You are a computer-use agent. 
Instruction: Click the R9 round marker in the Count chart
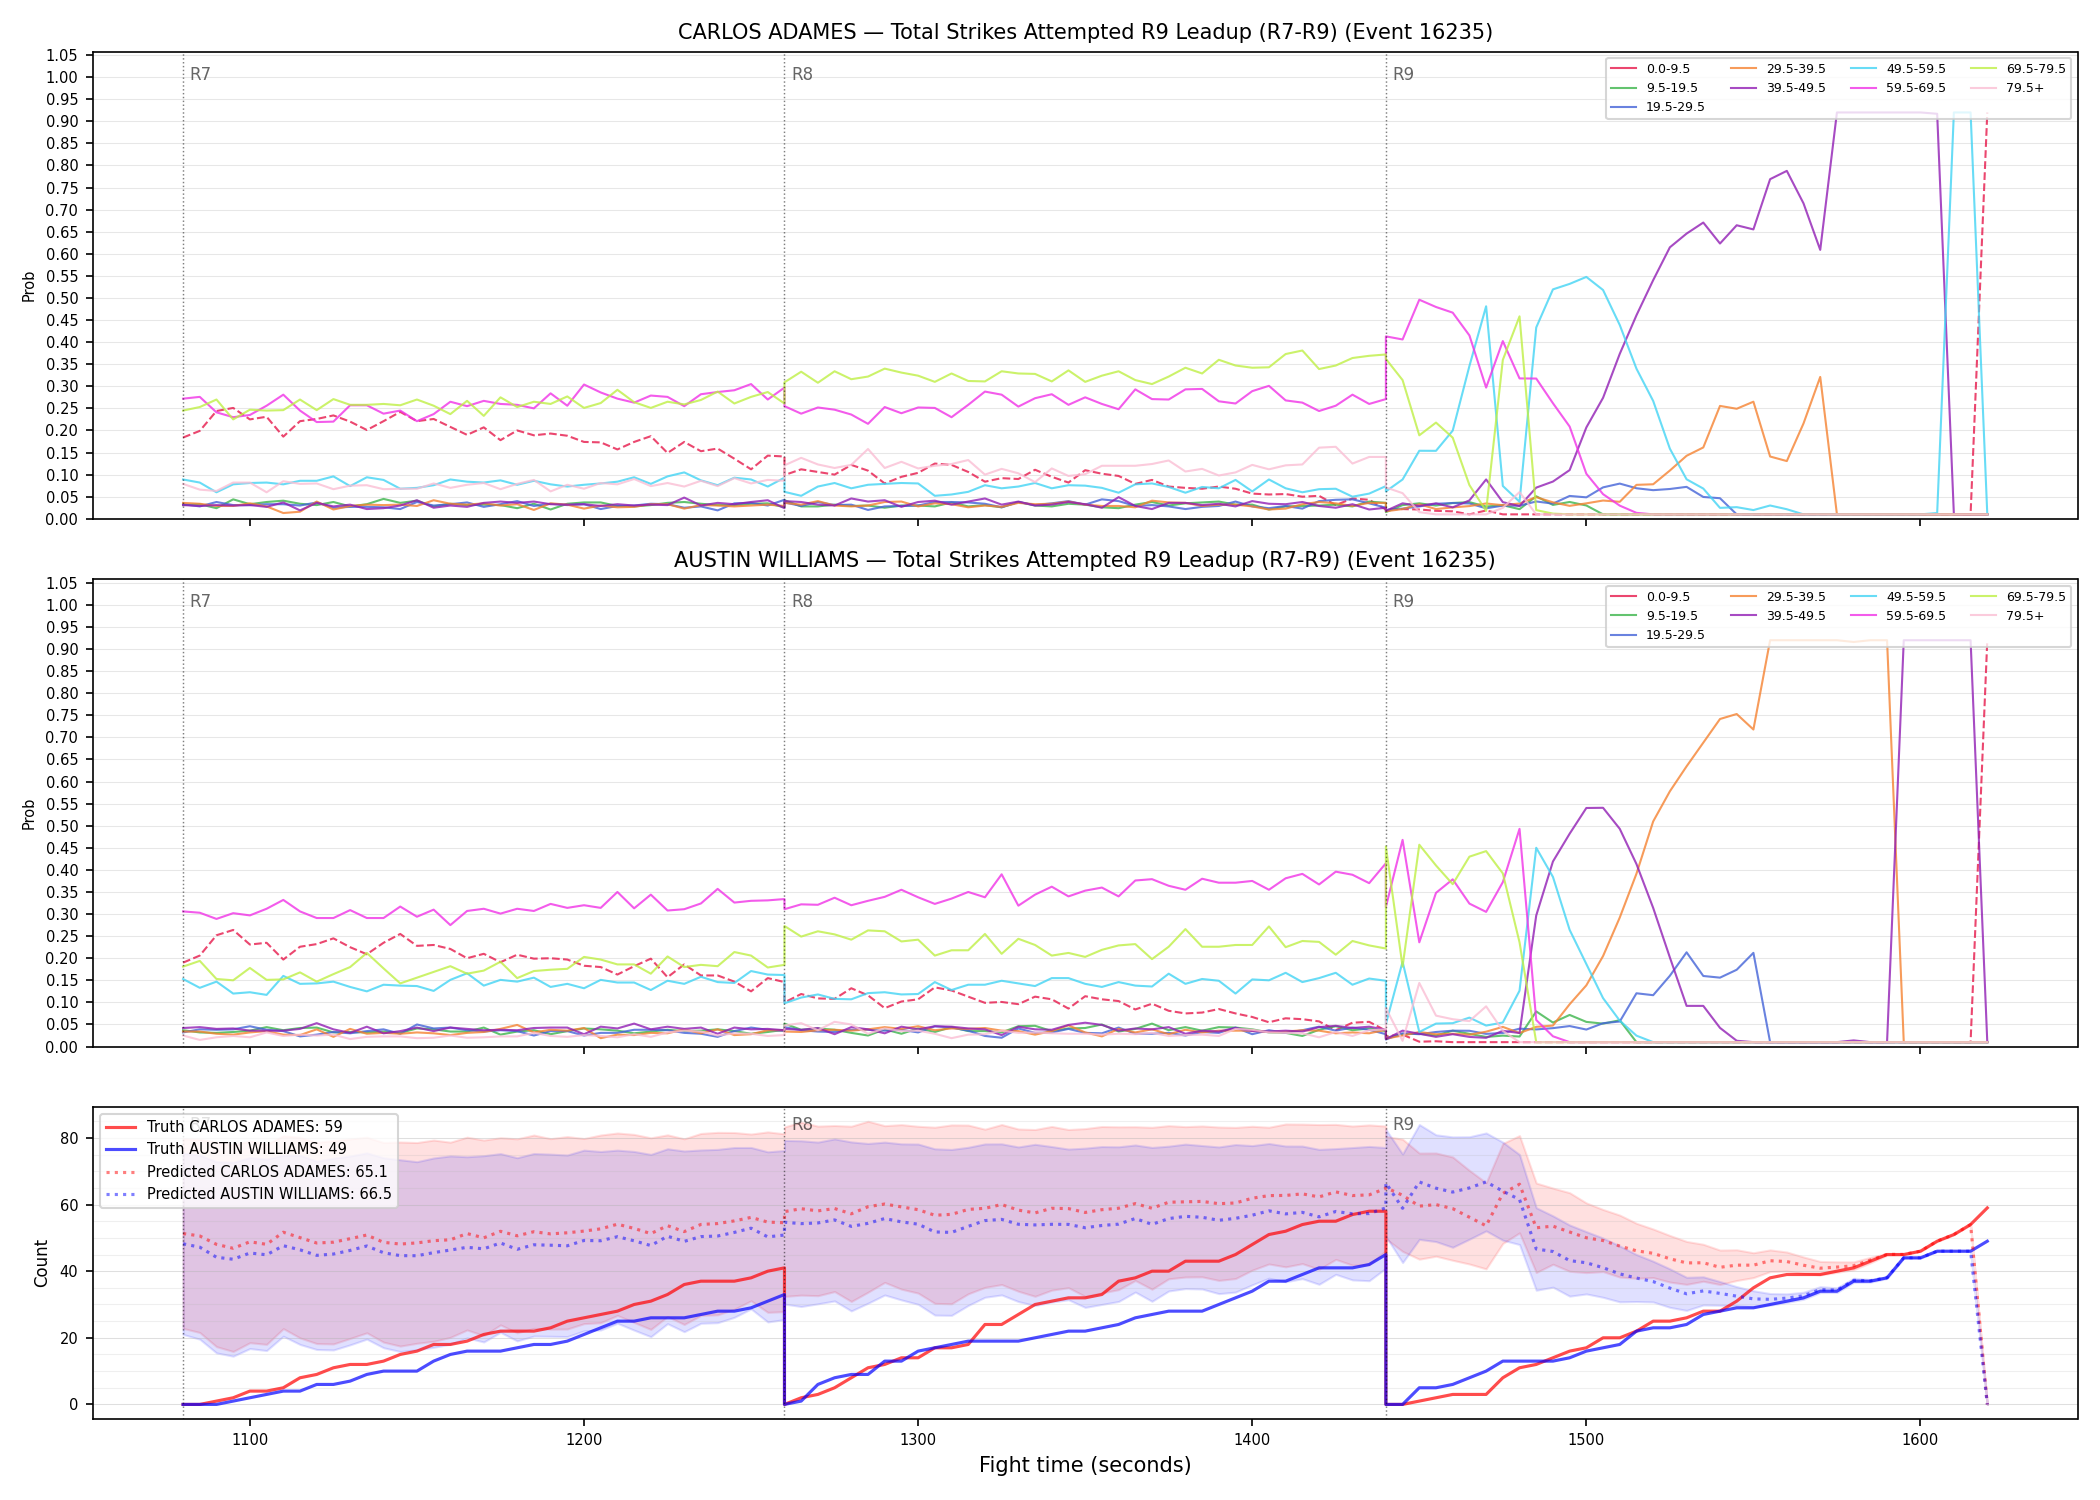(x=1403, y=1124)
